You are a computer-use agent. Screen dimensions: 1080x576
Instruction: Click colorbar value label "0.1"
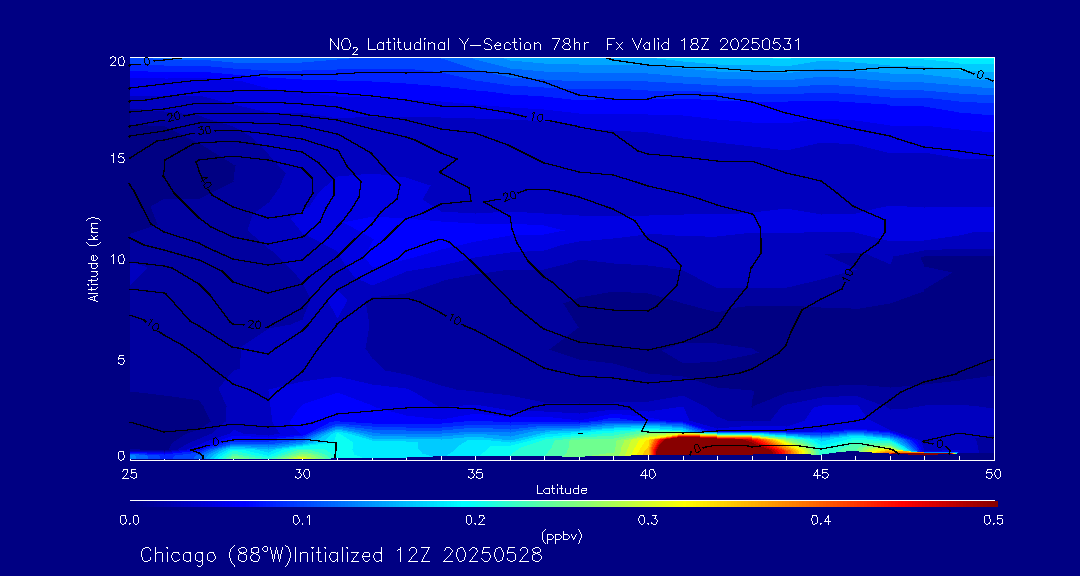[302, 520]
